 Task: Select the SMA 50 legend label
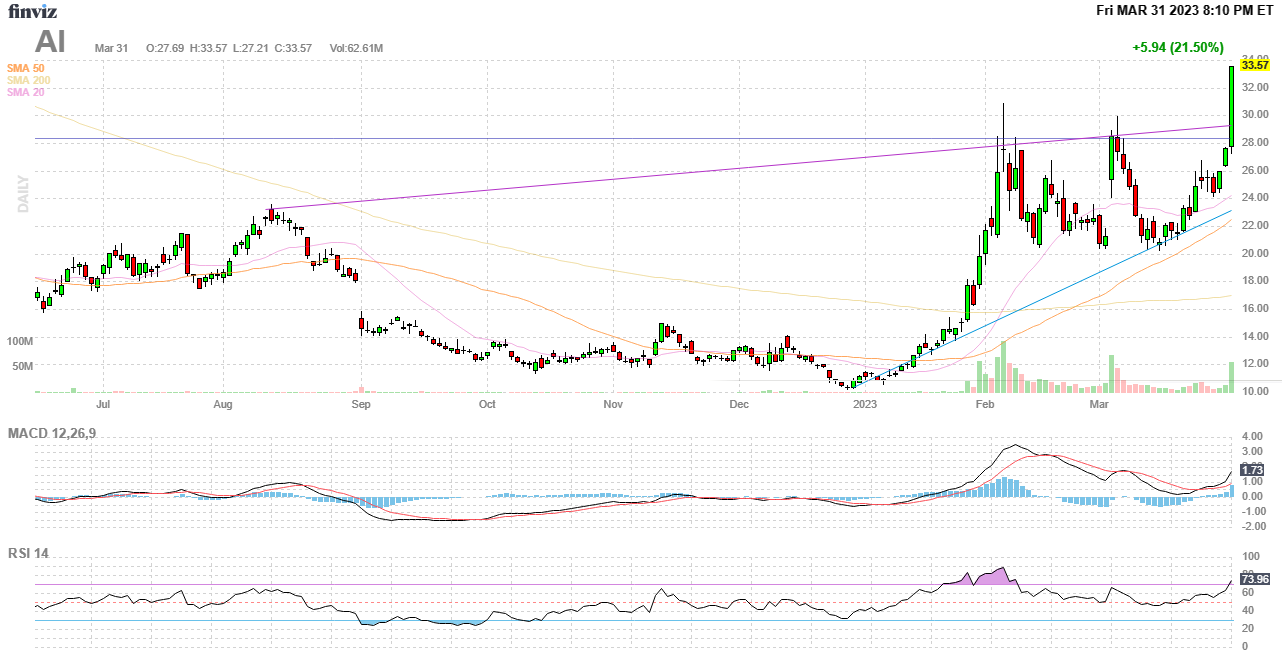[25, 68]
